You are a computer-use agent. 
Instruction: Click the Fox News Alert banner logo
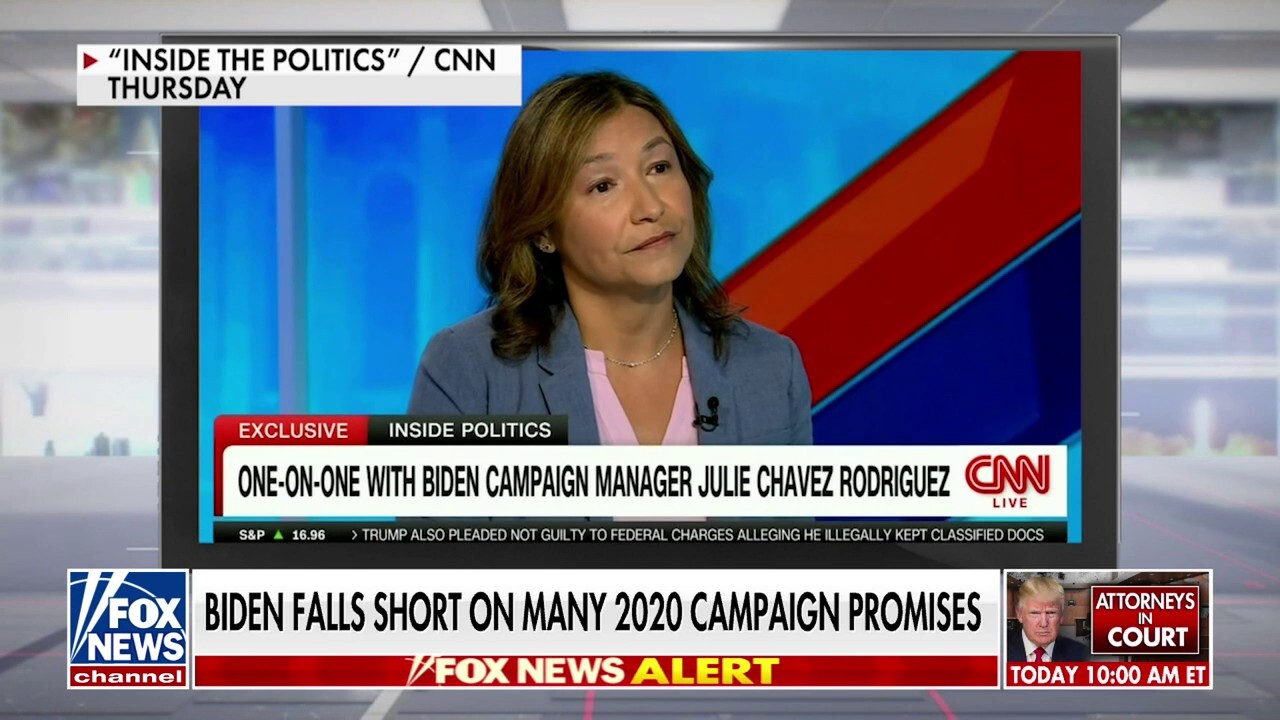coord(594,671)
